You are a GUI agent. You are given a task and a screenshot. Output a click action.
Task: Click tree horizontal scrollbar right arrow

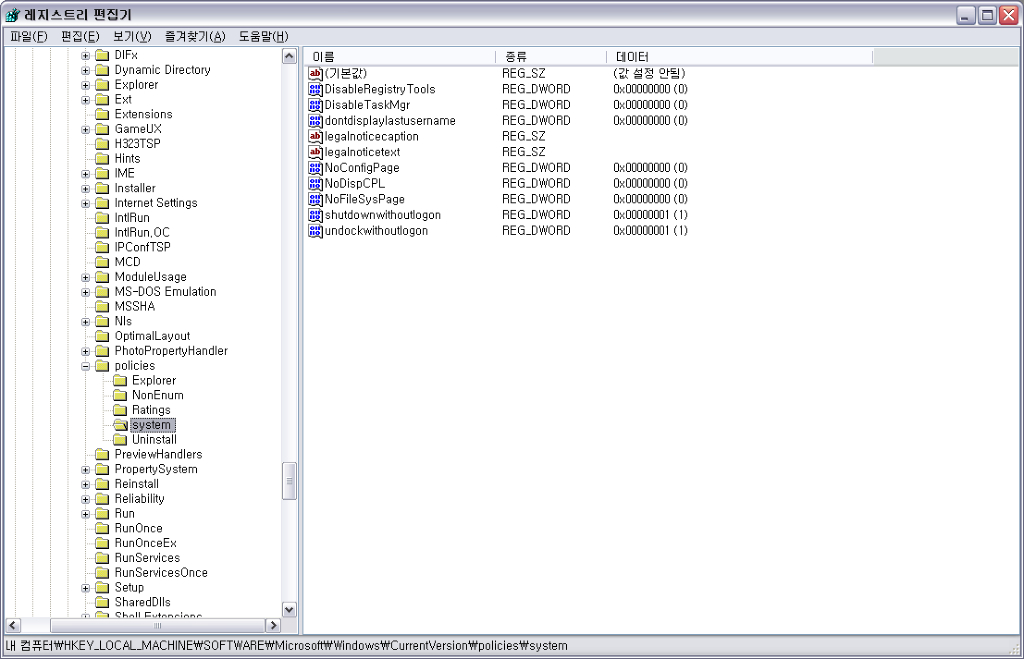click(274, 625)
